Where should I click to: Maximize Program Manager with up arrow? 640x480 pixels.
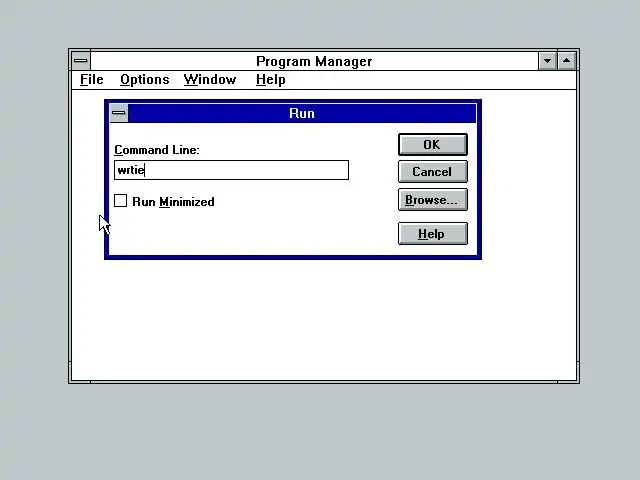567,61
